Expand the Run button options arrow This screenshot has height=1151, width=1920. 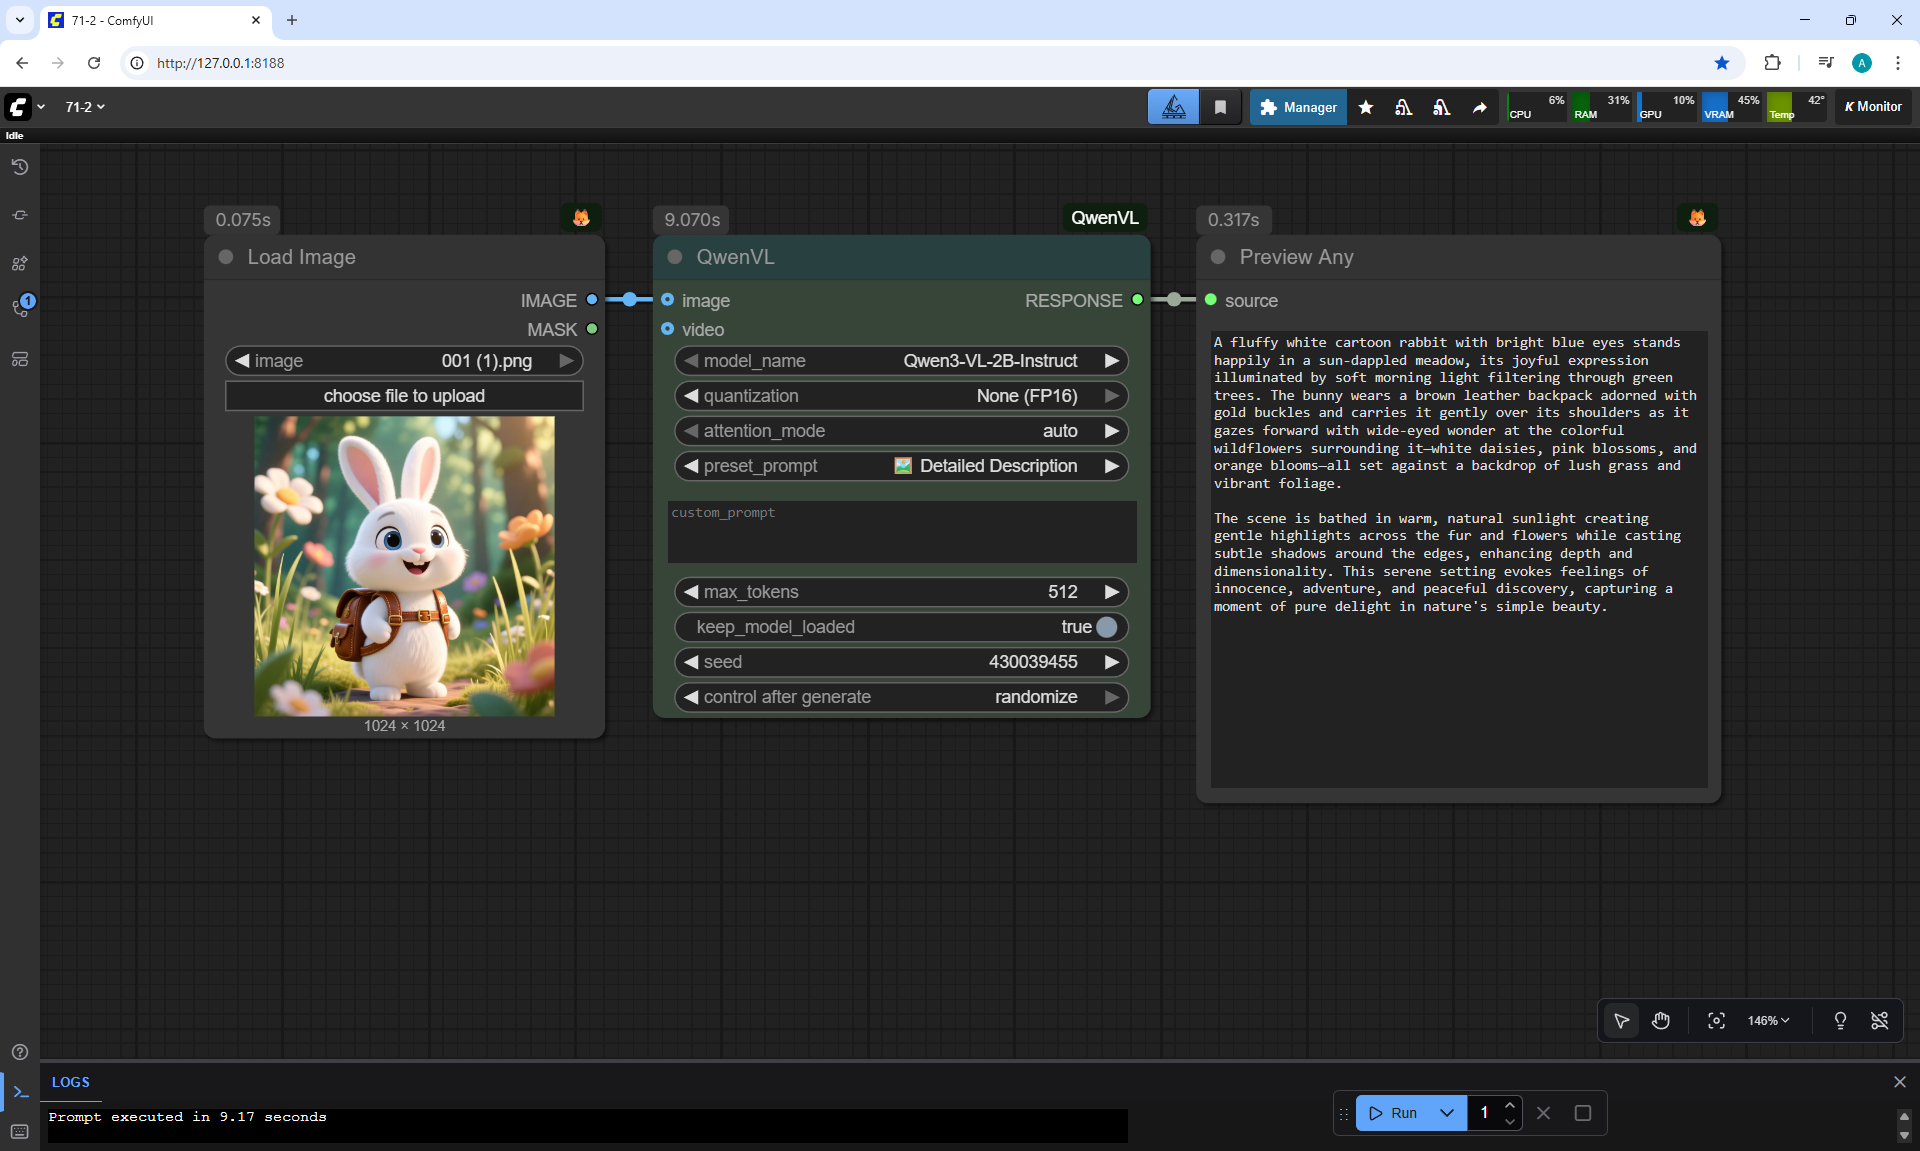(1446, 1113)
